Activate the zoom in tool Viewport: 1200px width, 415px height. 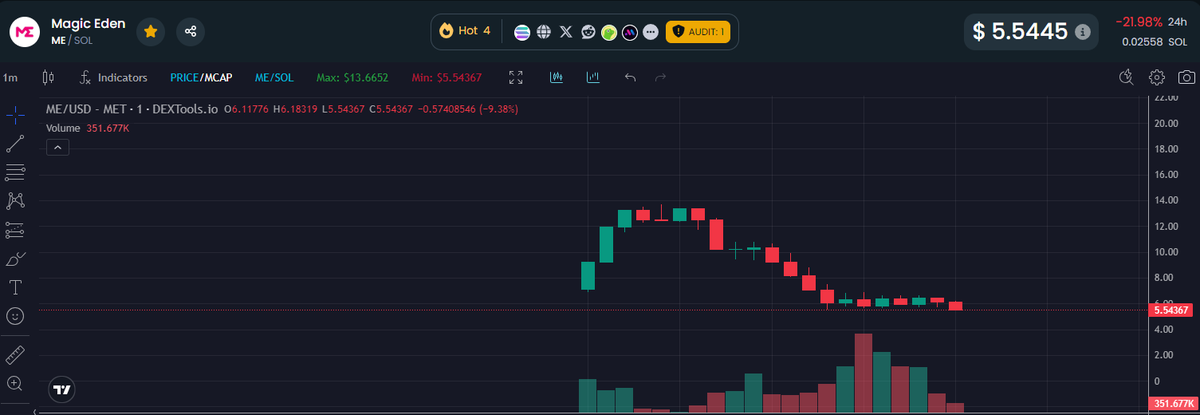pyautogui.click(x=15, y=383)
